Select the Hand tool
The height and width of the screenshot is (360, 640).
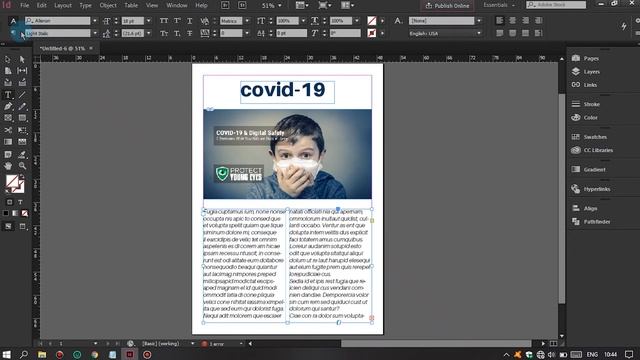pos(8,166)
